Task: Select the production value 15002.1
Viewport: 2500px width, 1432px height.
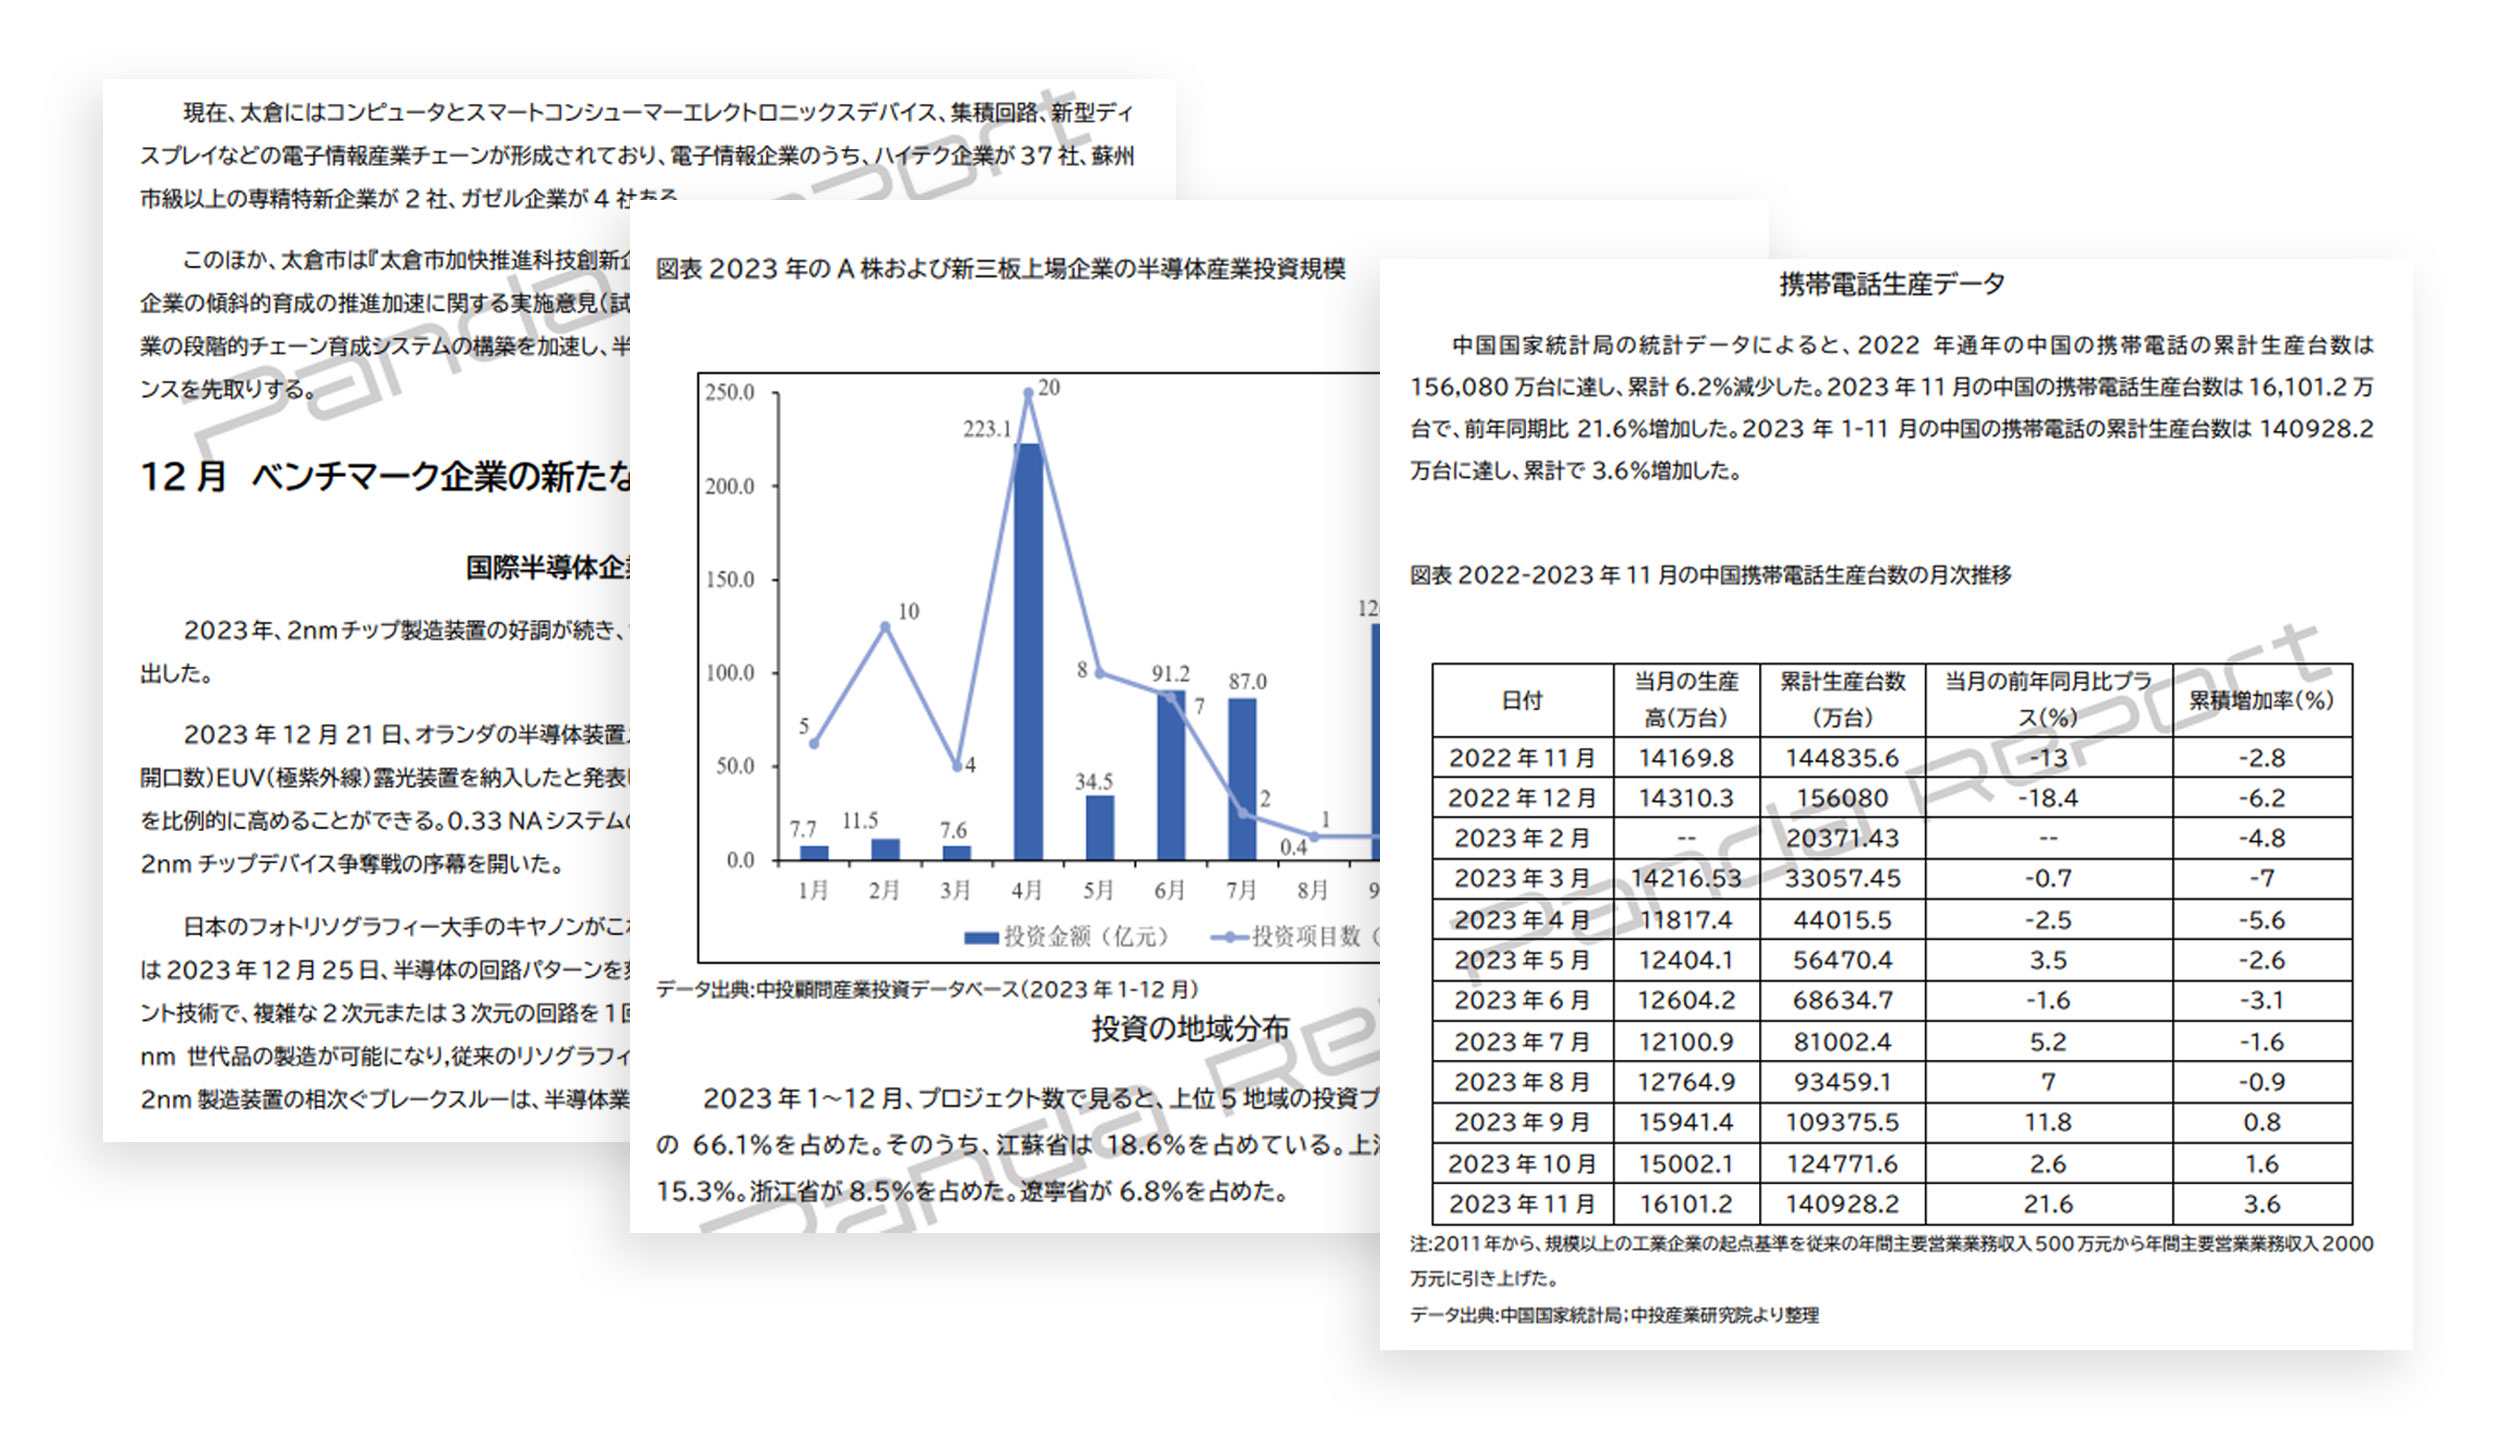Action: (1686, 1164)
